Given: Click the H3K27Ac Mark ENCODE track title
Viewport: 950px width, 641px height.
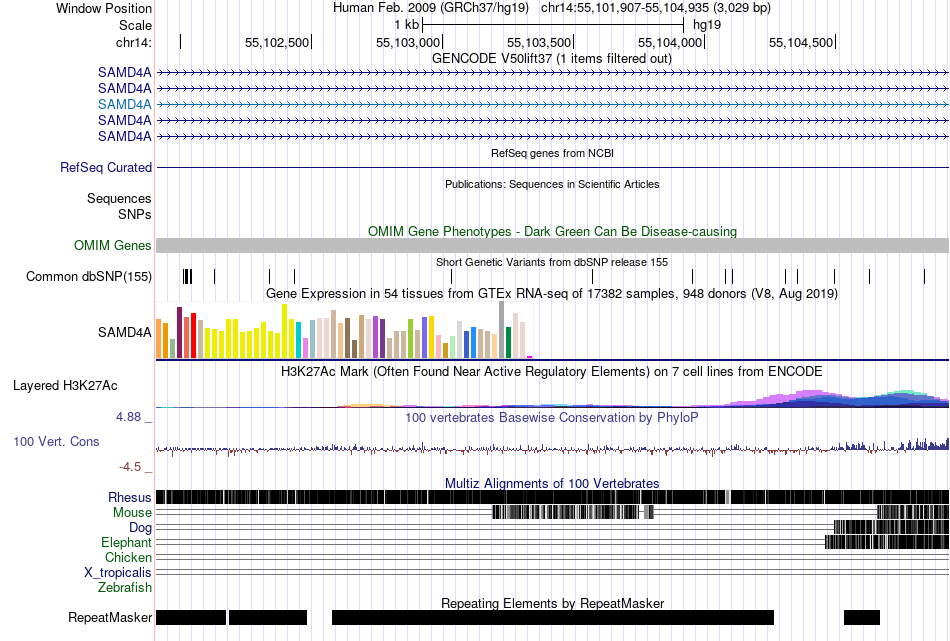Looking at the screenshot, I should coord(552,371).
